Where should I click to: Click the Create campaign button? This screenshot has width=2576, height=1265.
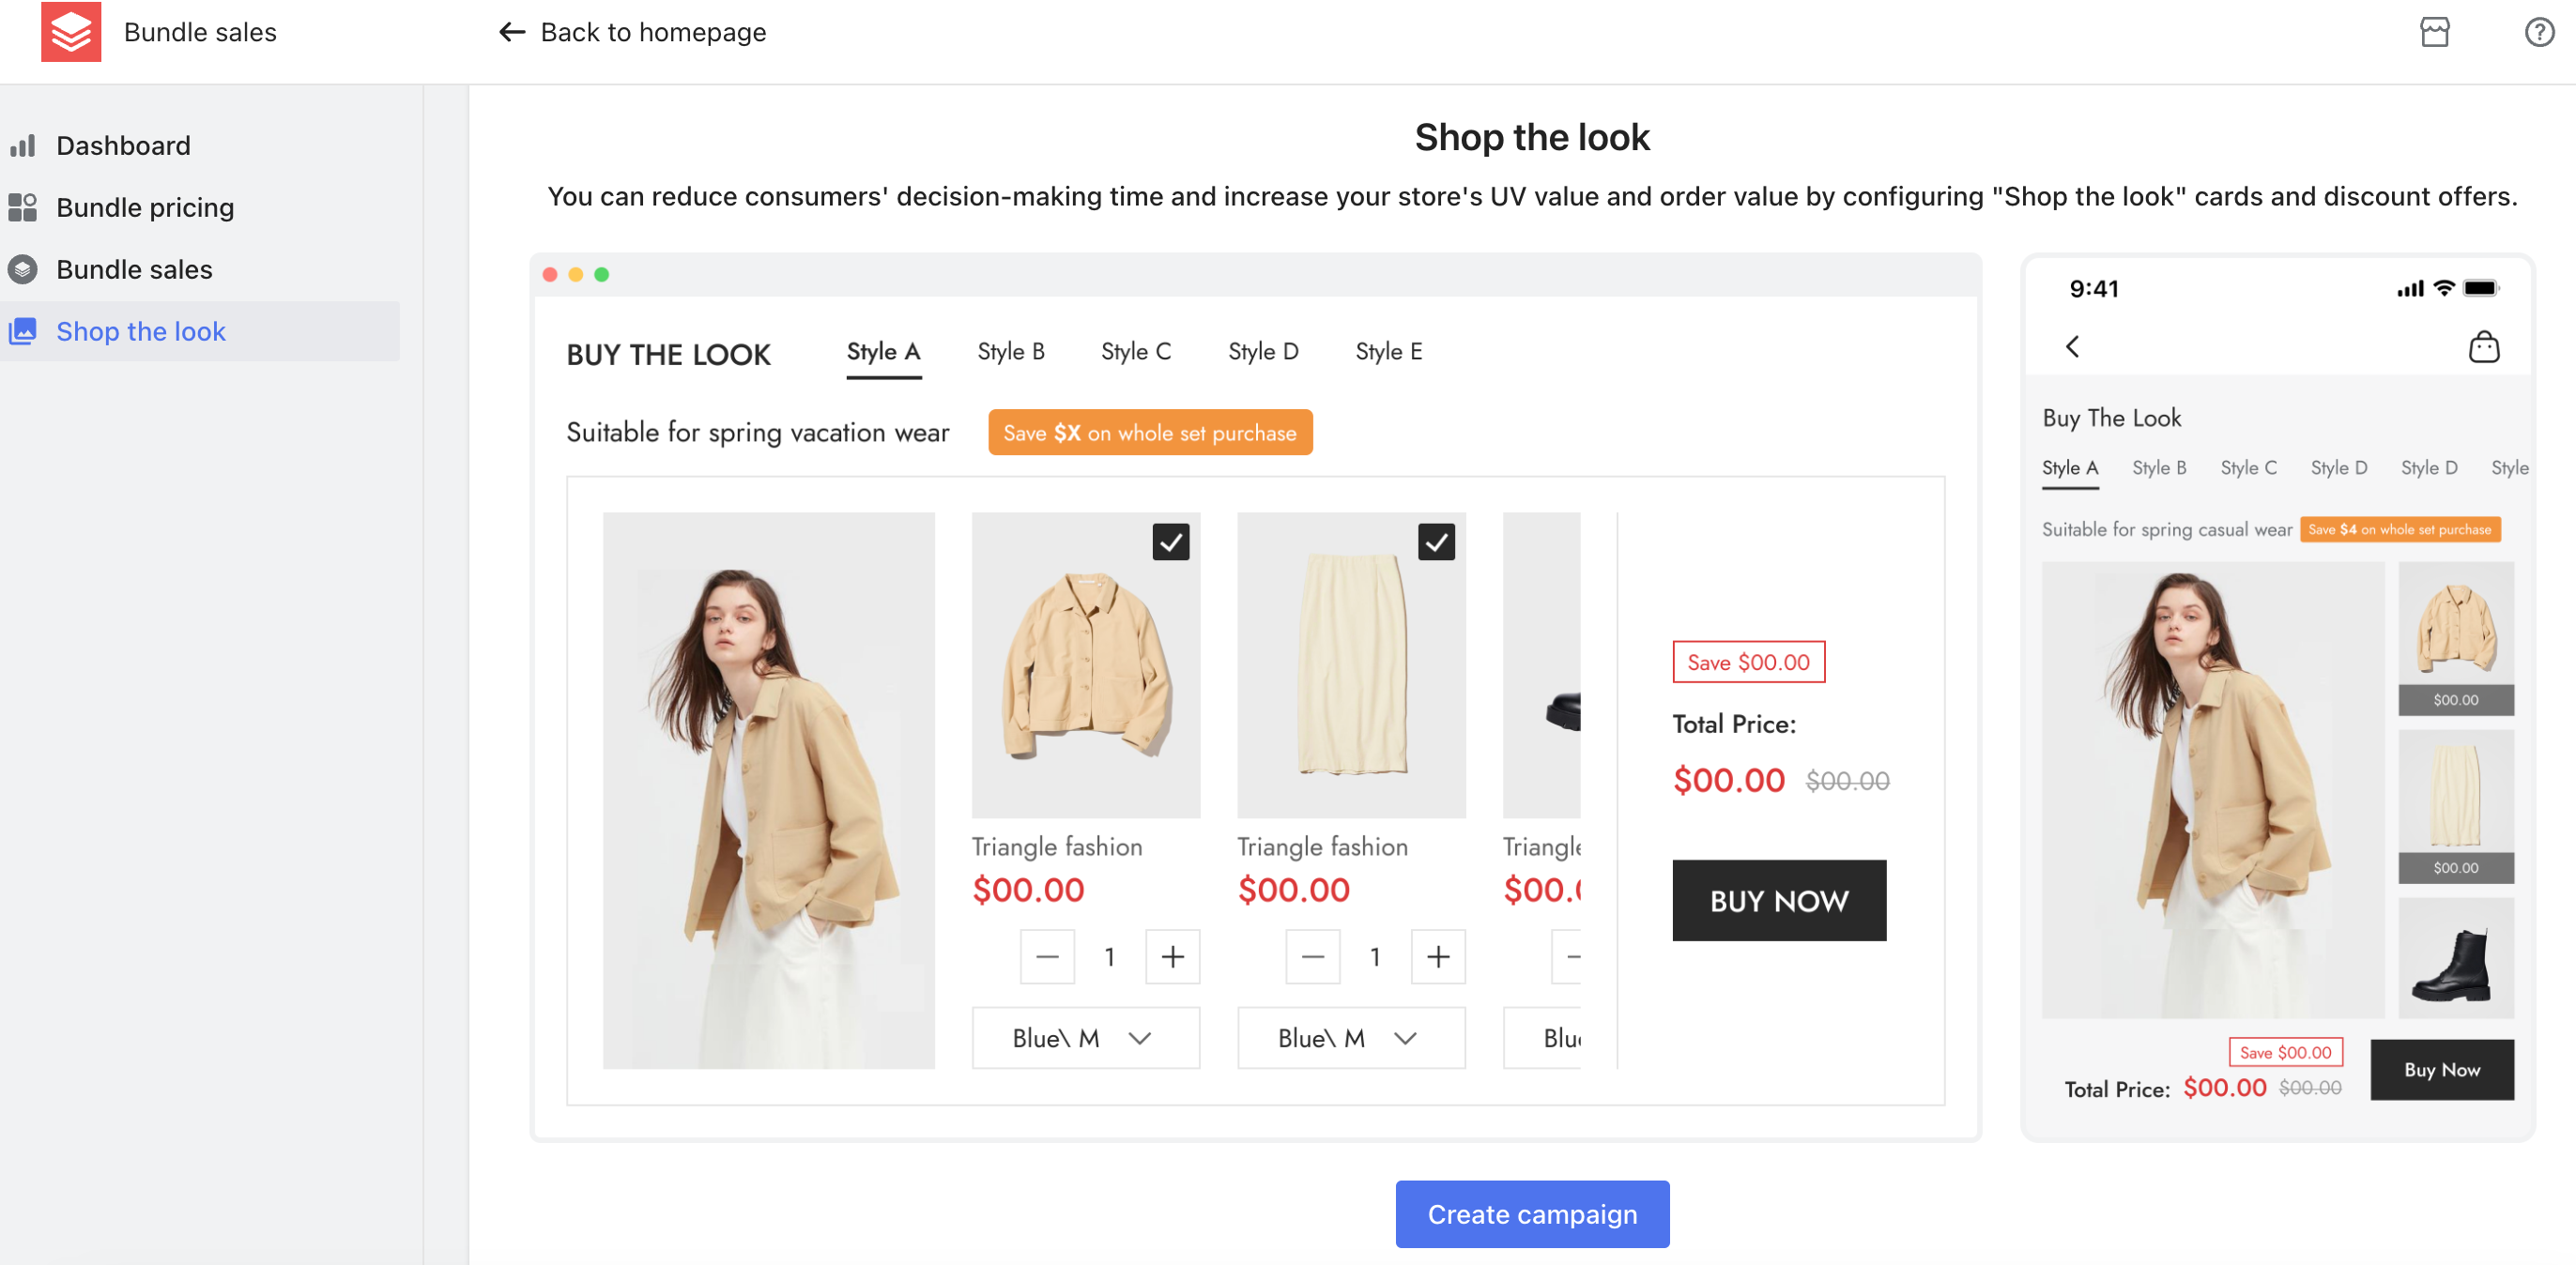1531,1214
